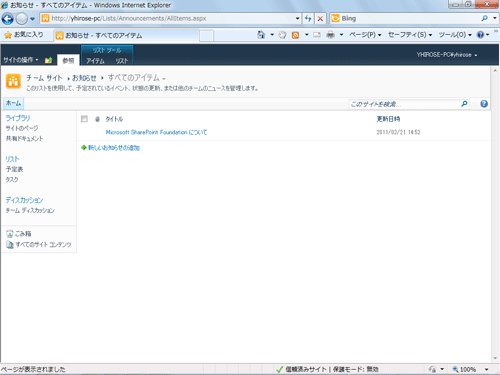
Task: Expand the Print dropdown arrow
Action: (x=341, y=35)
